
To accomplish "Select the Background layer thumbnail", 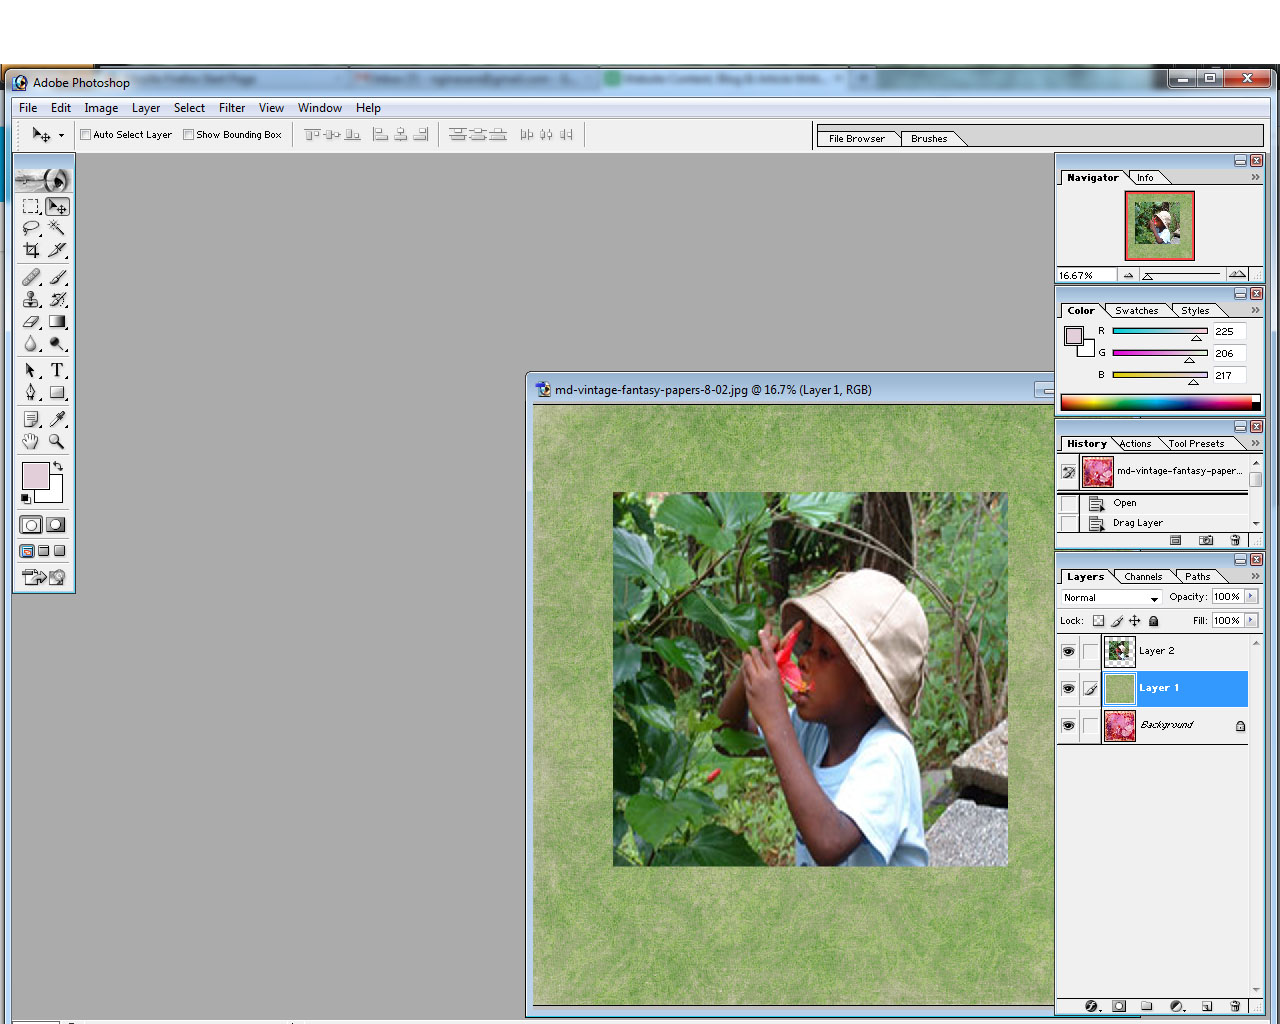I will (1119, 726).
